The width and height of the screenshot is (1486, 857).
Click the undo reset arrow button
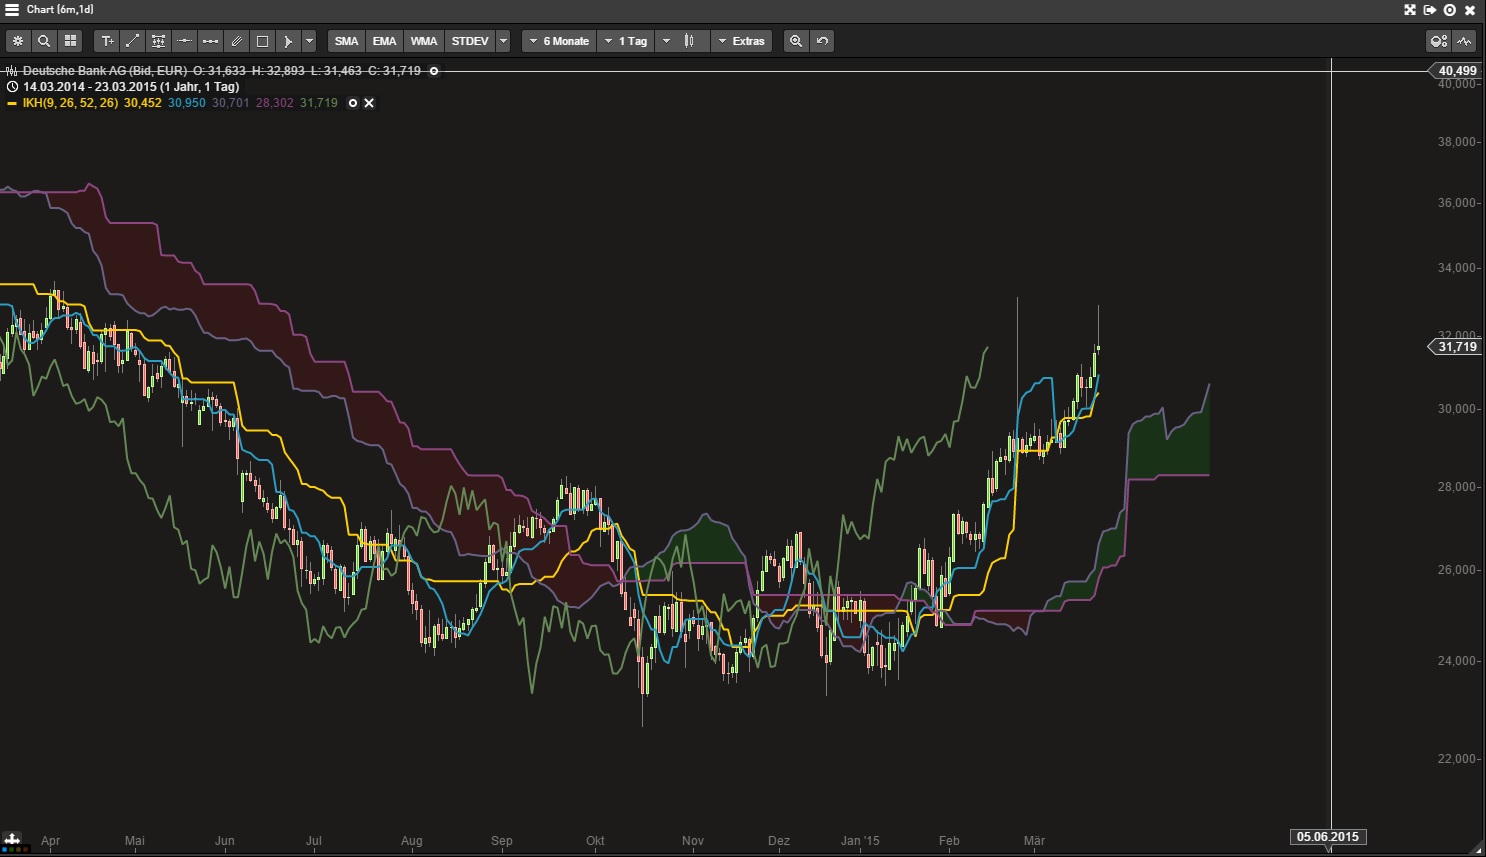click(x=822, y=41)
